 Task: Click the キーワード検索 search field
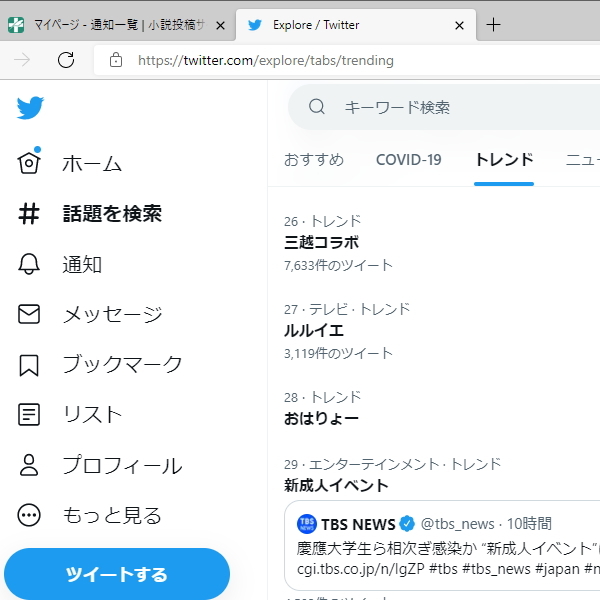click(x=444, y=107)
